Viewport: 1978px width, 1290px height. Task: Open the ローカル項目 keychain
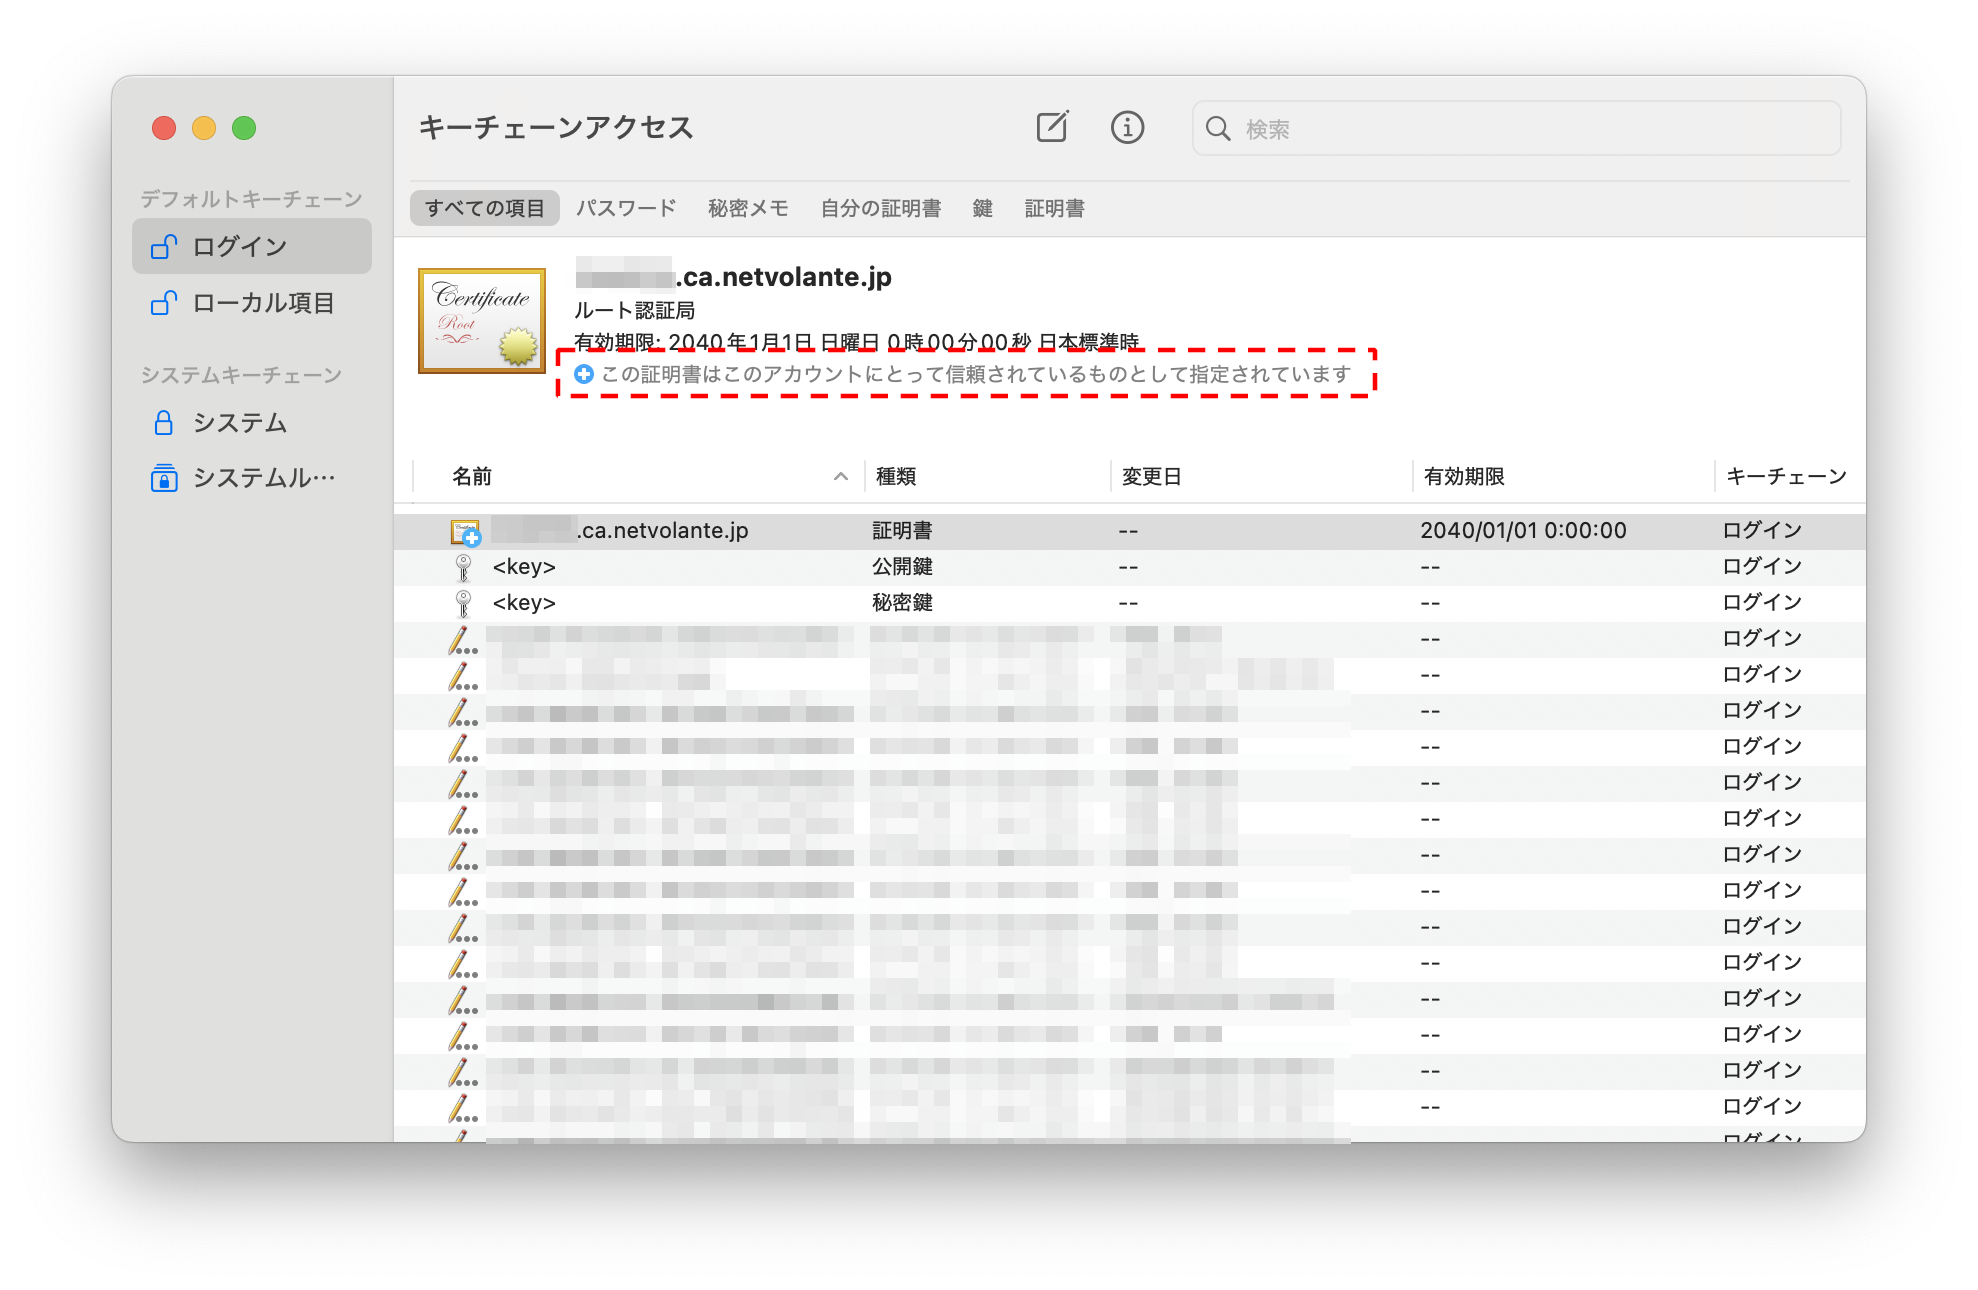(x=265, y=303)
